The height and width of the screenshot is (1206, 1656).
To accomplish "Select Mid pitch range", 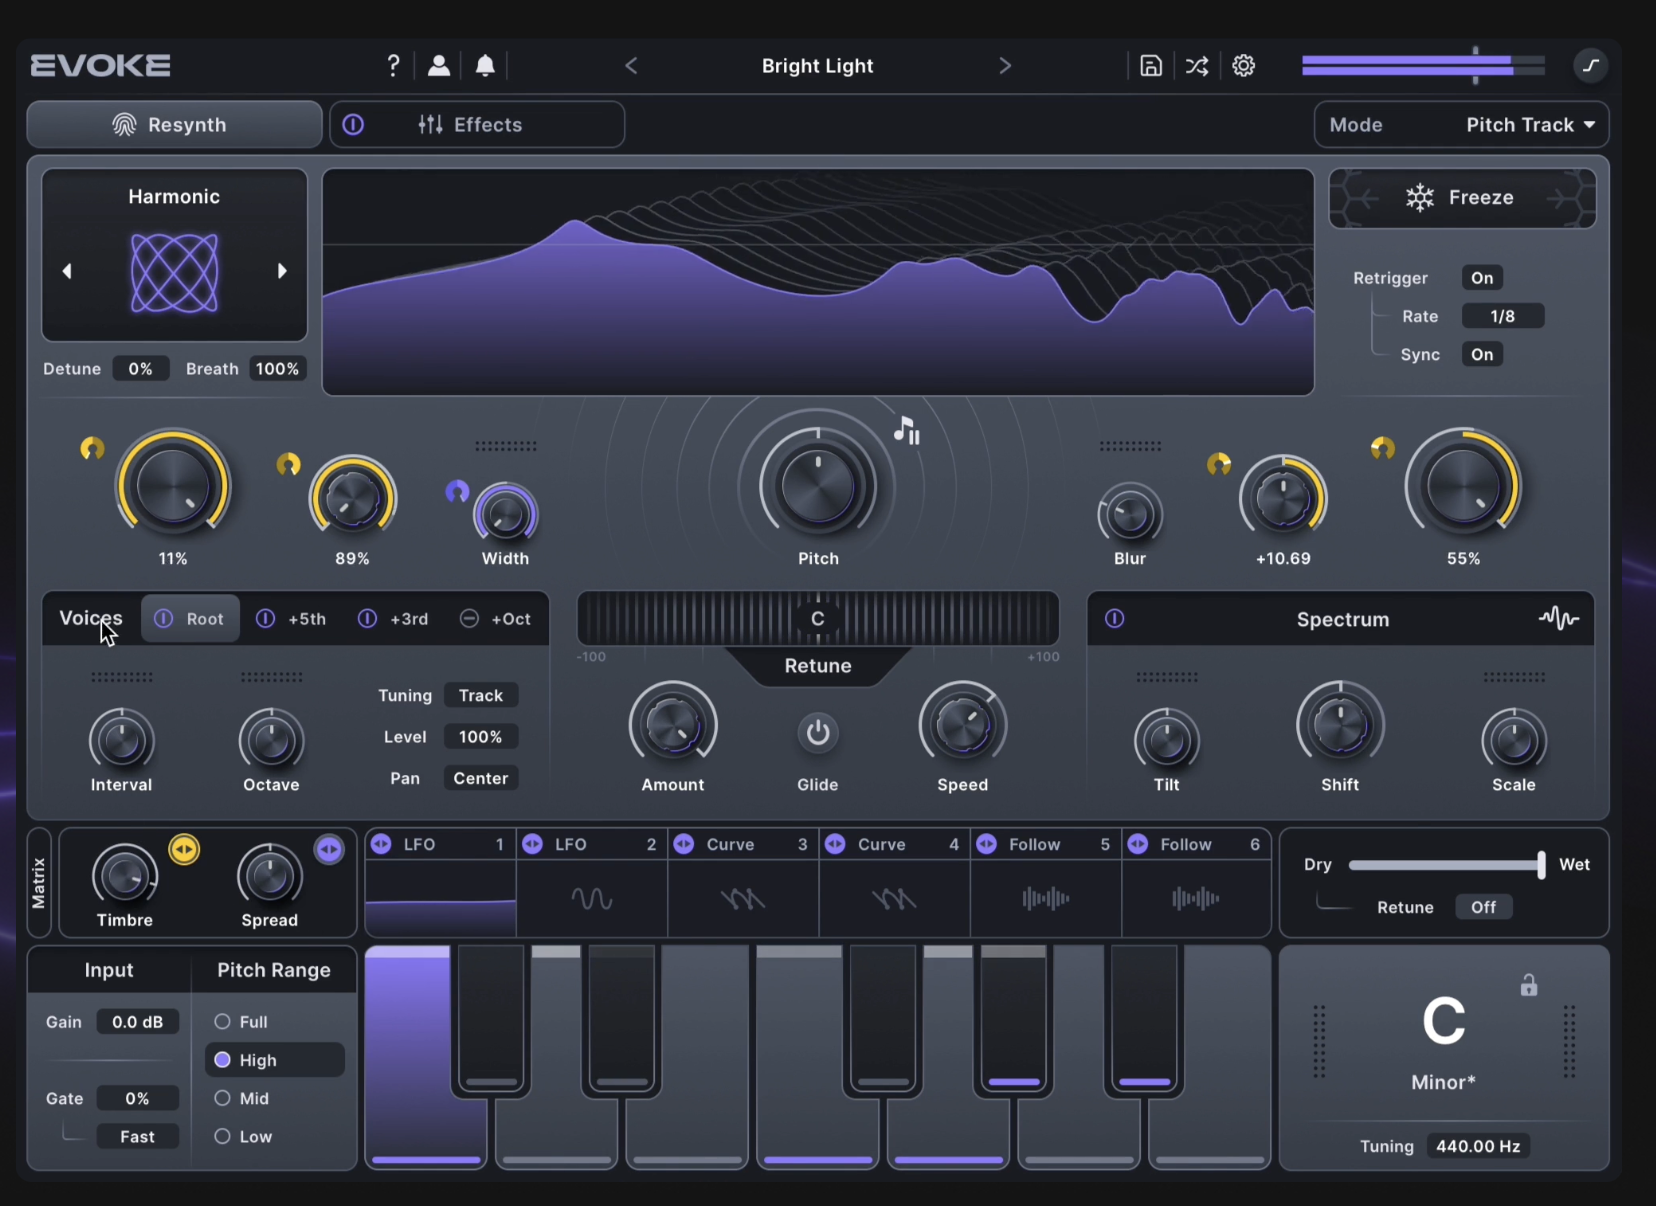I will [222, 1098].
